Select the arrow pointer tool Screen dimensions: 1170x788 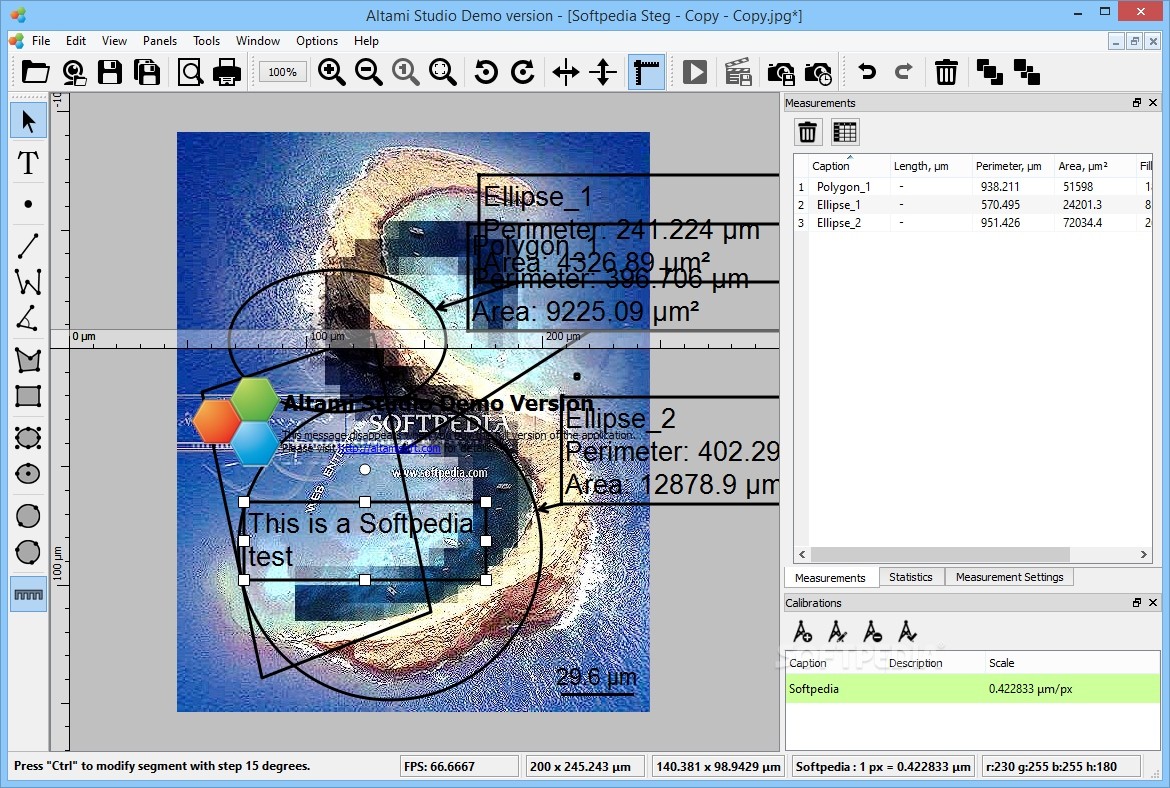(x=28, y=122)
